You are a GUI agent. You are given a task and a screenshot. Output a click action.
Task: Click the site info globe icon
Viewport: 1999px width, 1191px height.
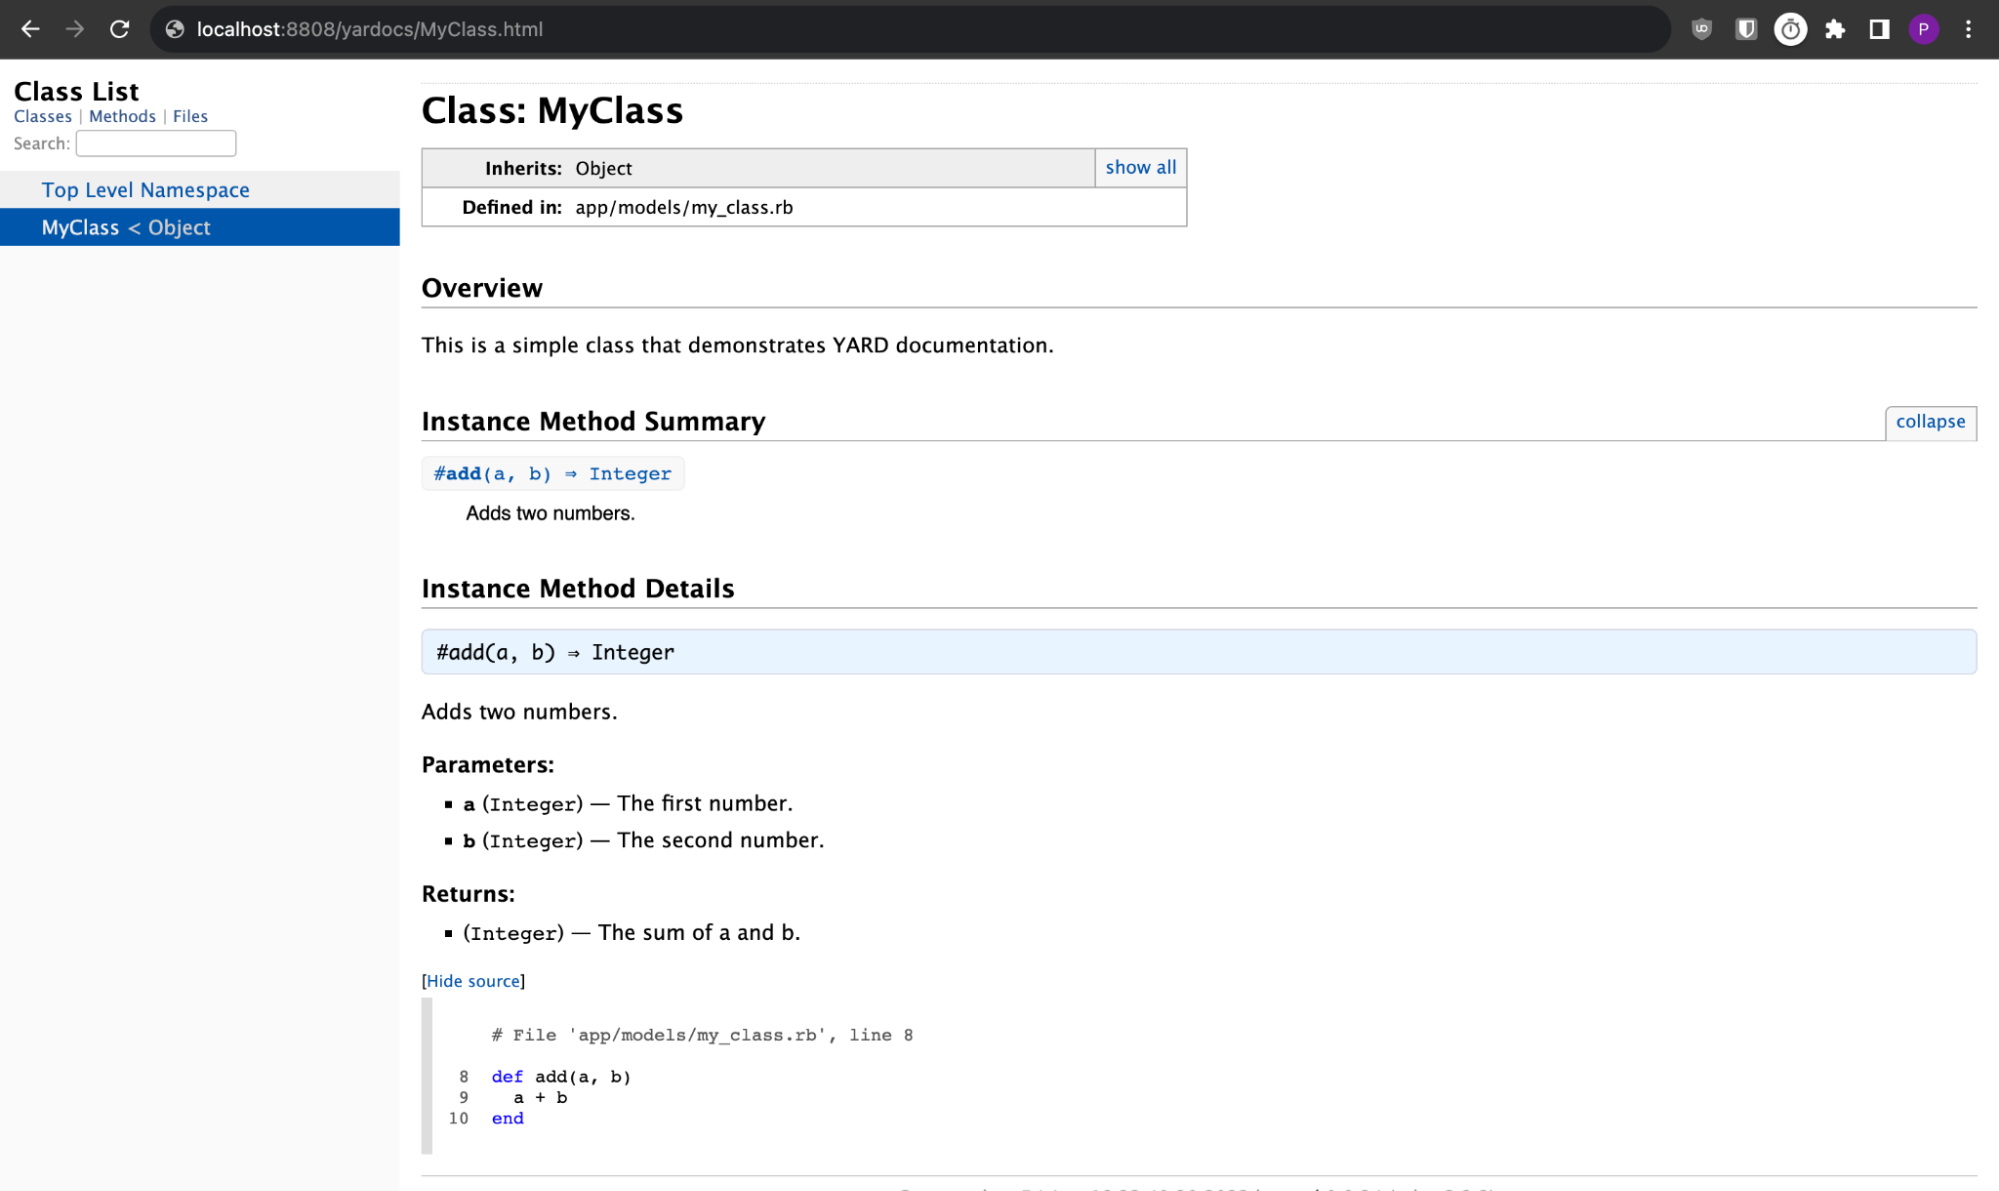(175, 29)
